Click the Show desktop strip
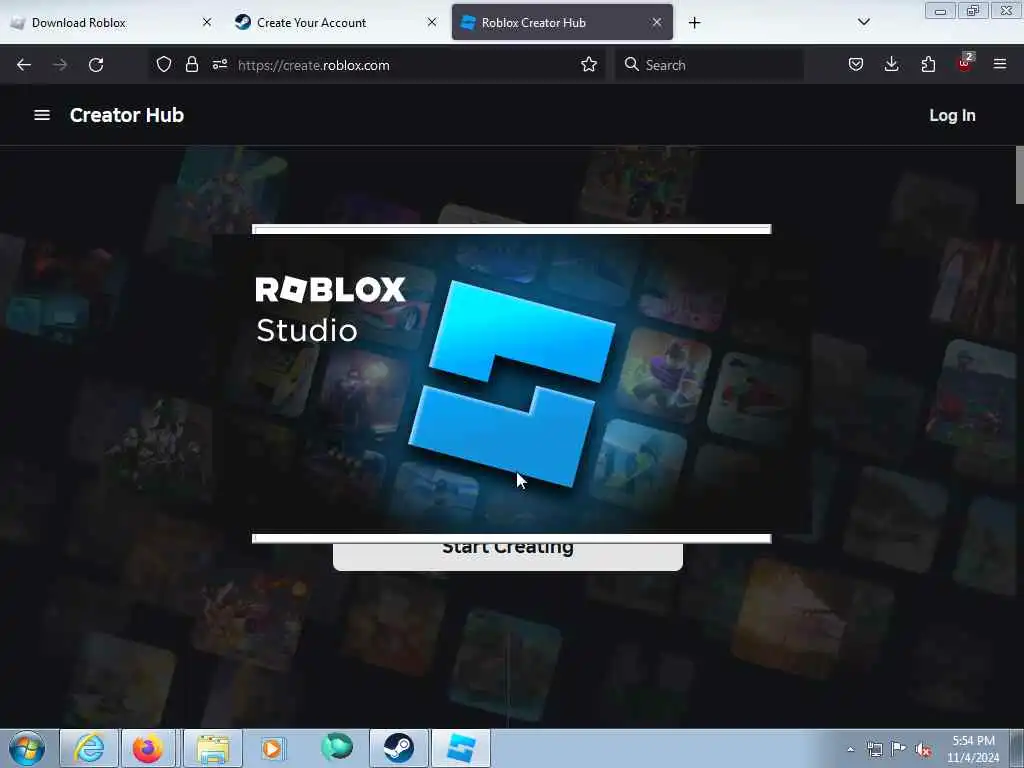 pos(1017,748)
